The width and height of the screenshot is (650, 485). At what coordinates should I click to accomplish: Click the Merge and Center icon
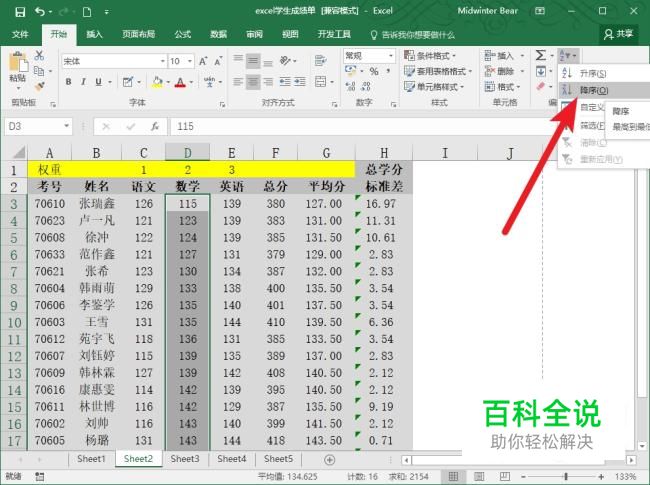320,82
